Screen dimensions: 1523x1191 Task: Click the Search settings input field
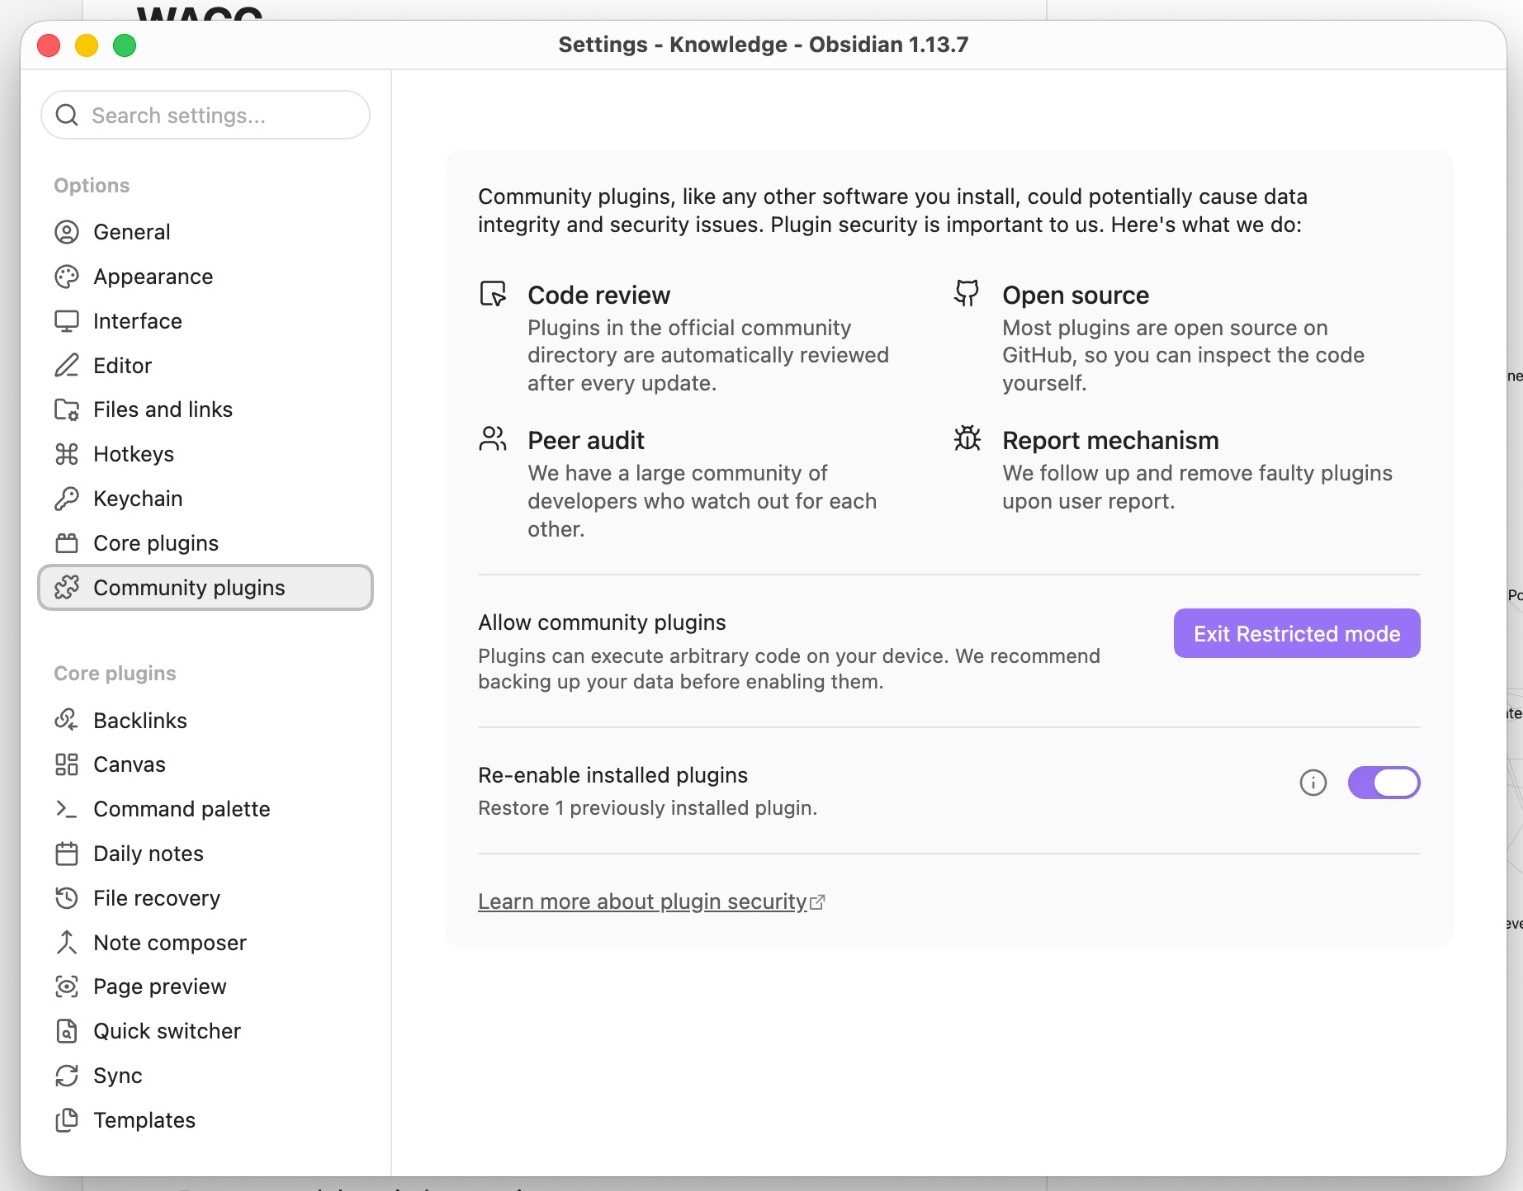pyautogui.click(x=205, y=115)
